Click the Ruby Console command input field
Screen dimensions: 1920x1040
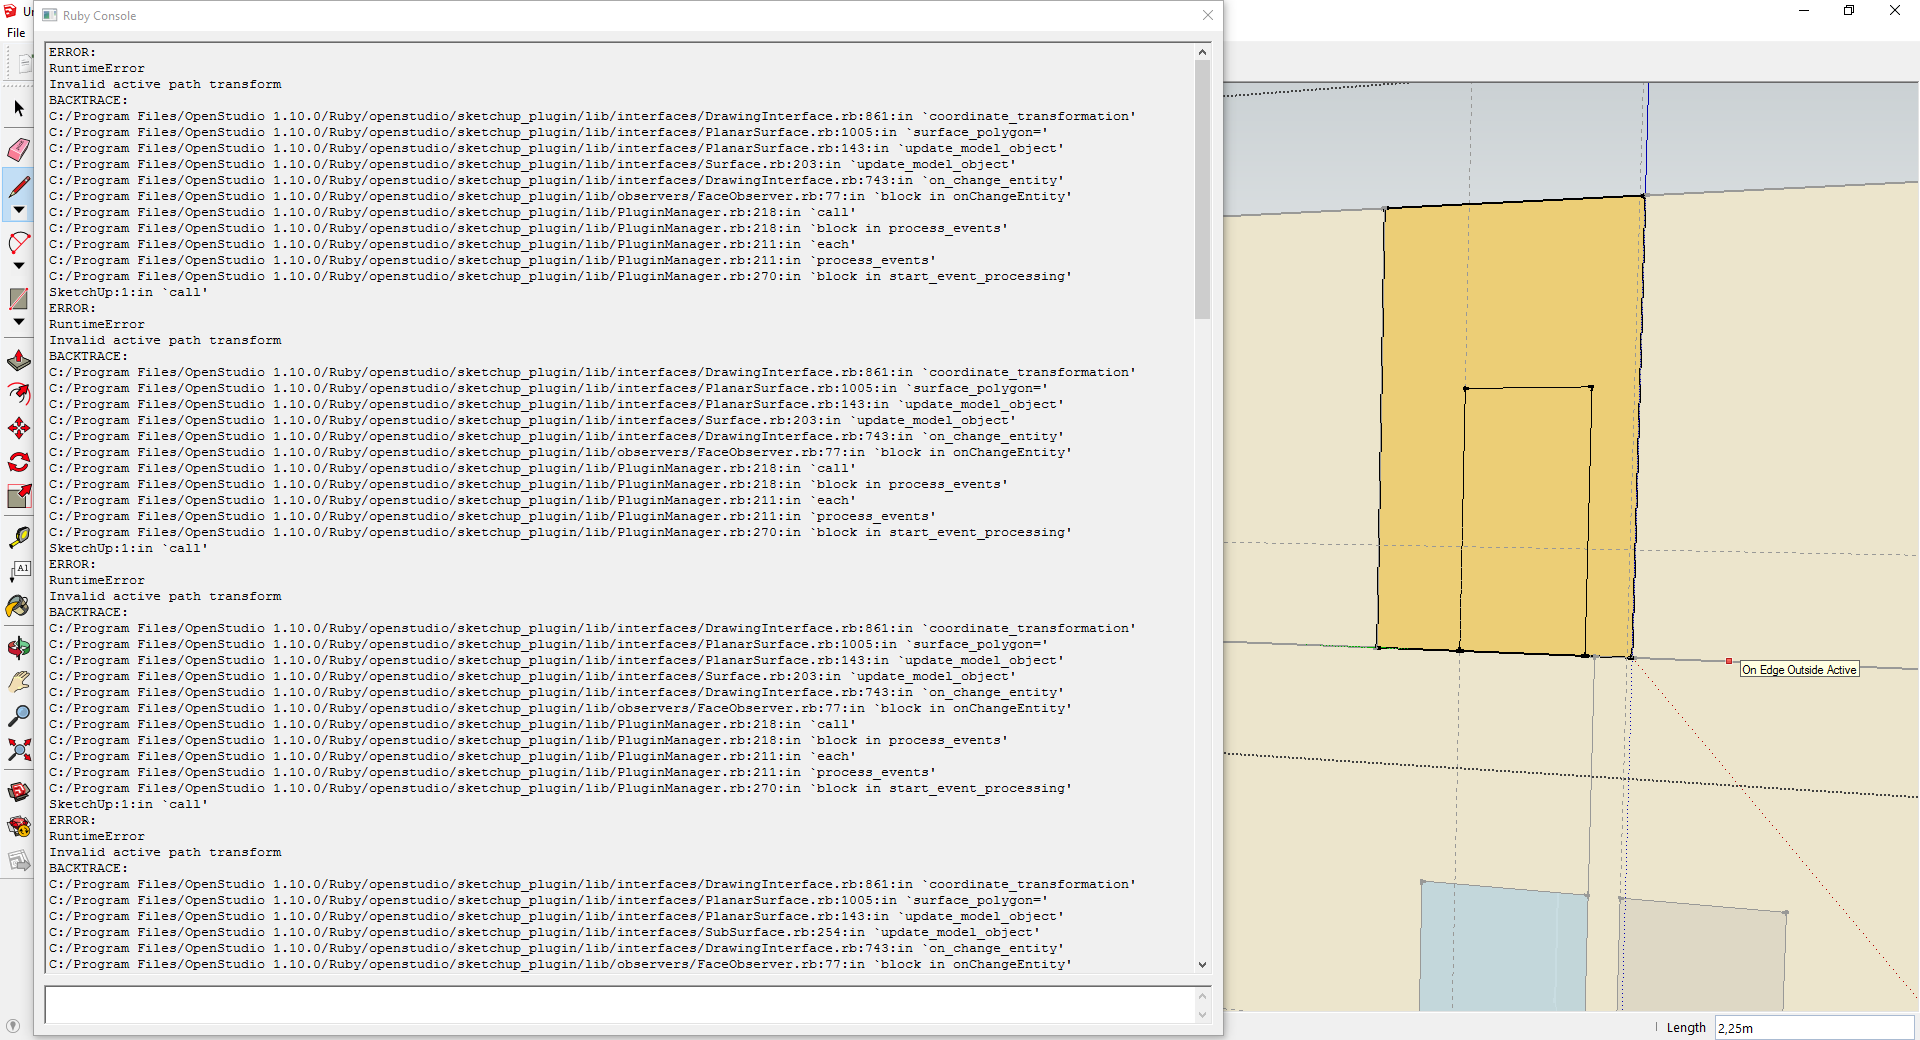pyautogui.click(x=620, y=1005)
